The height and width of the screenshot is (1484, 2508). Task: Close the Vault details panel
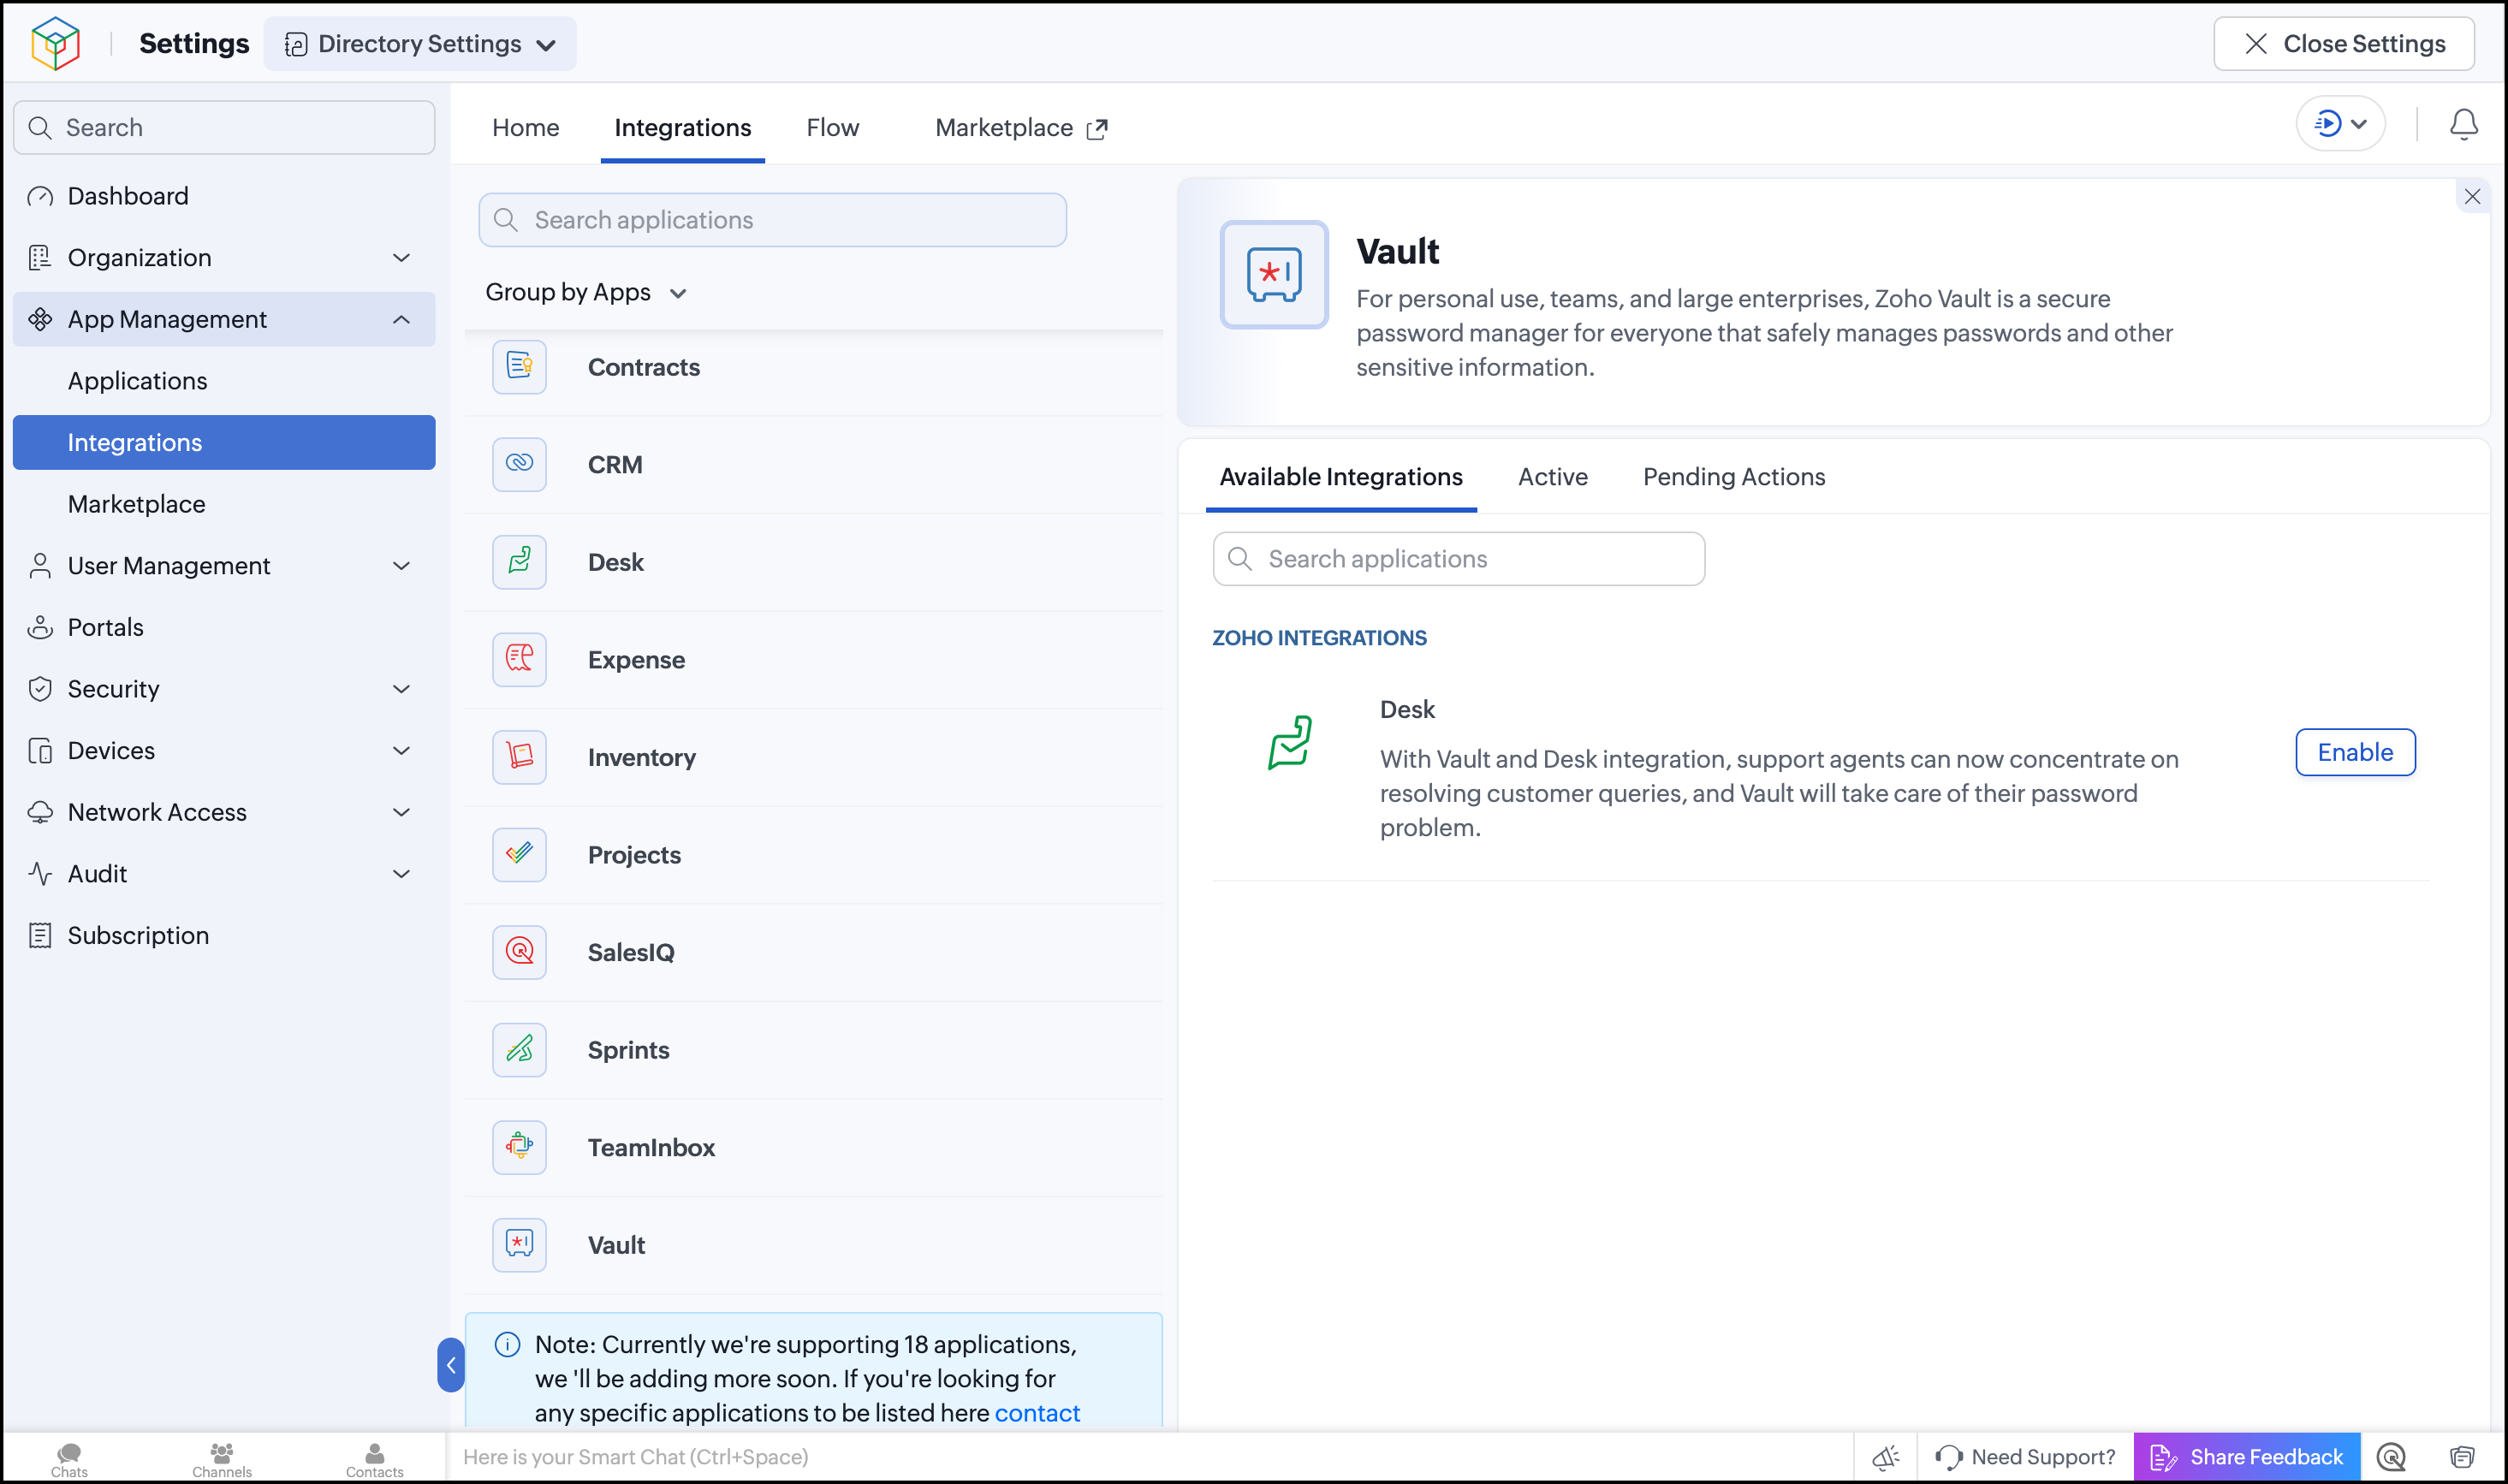tap(2472, 197)
